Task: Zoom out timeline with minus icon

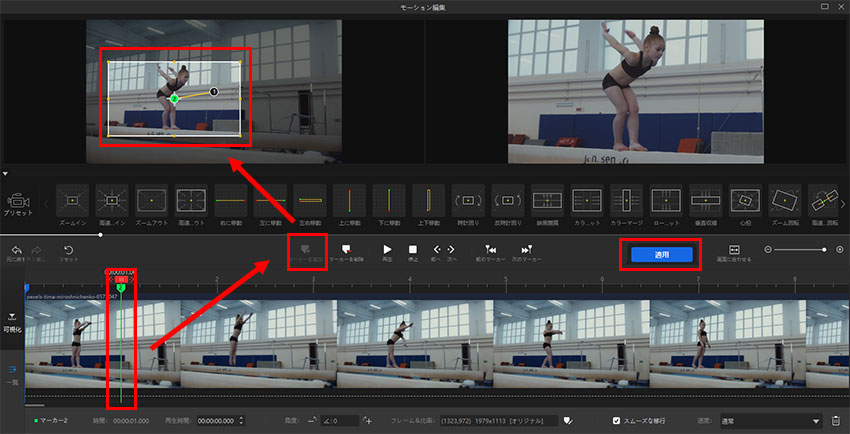Action: [768, 249]
